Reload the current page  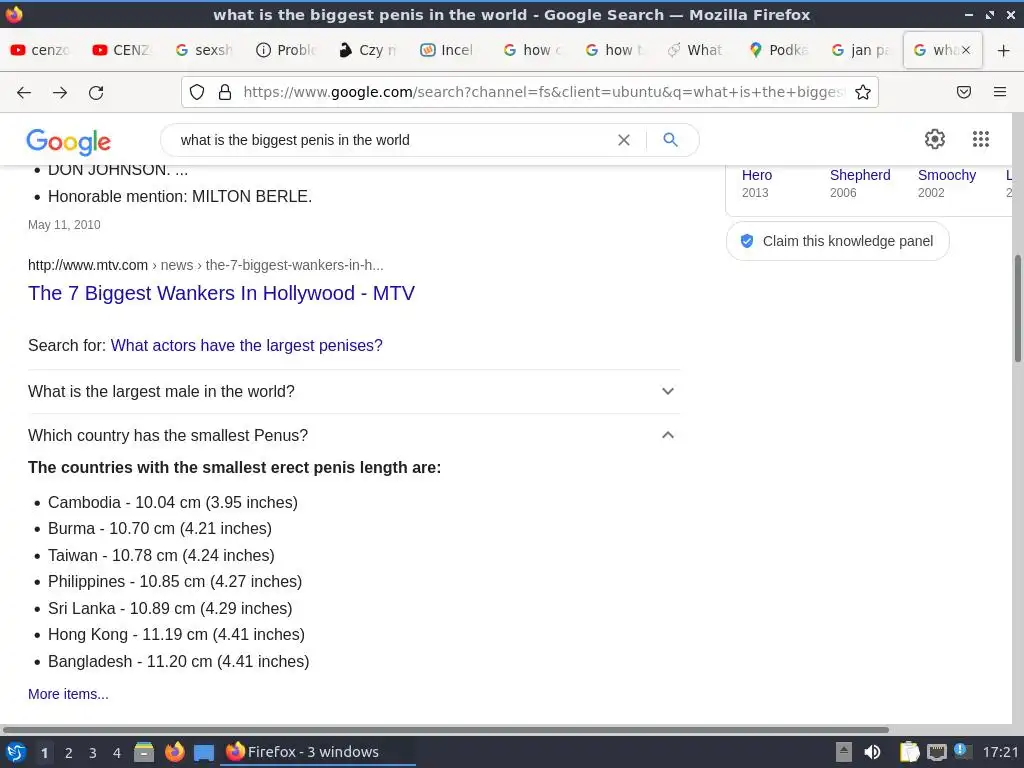96,93
